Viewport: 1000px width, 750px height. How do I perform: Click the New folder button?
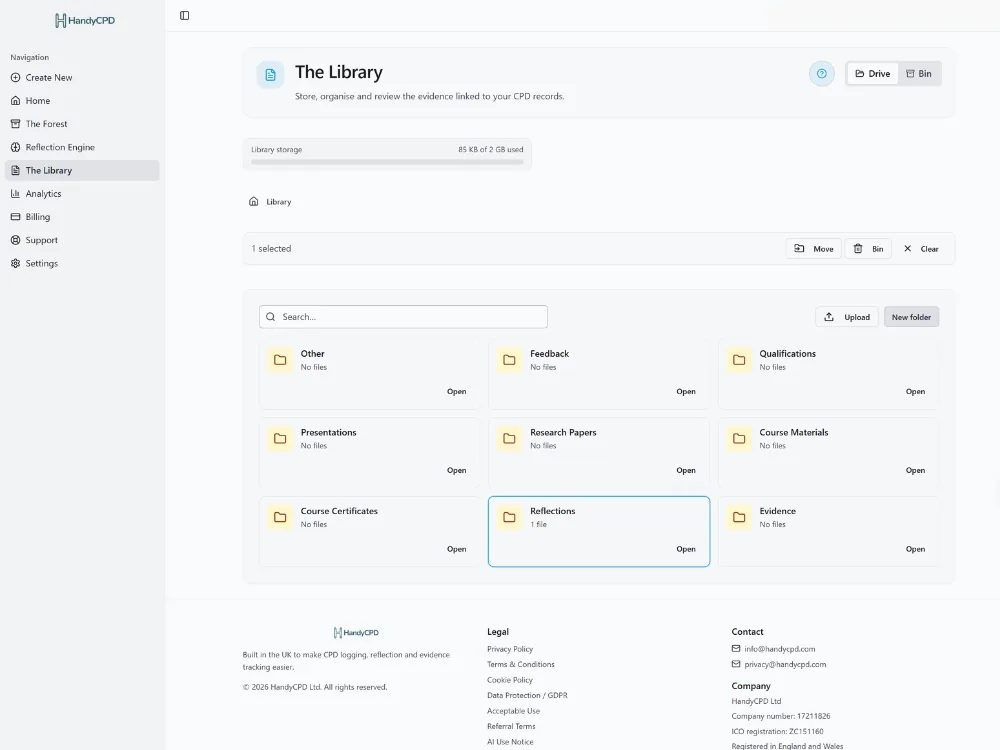point(911,317)
